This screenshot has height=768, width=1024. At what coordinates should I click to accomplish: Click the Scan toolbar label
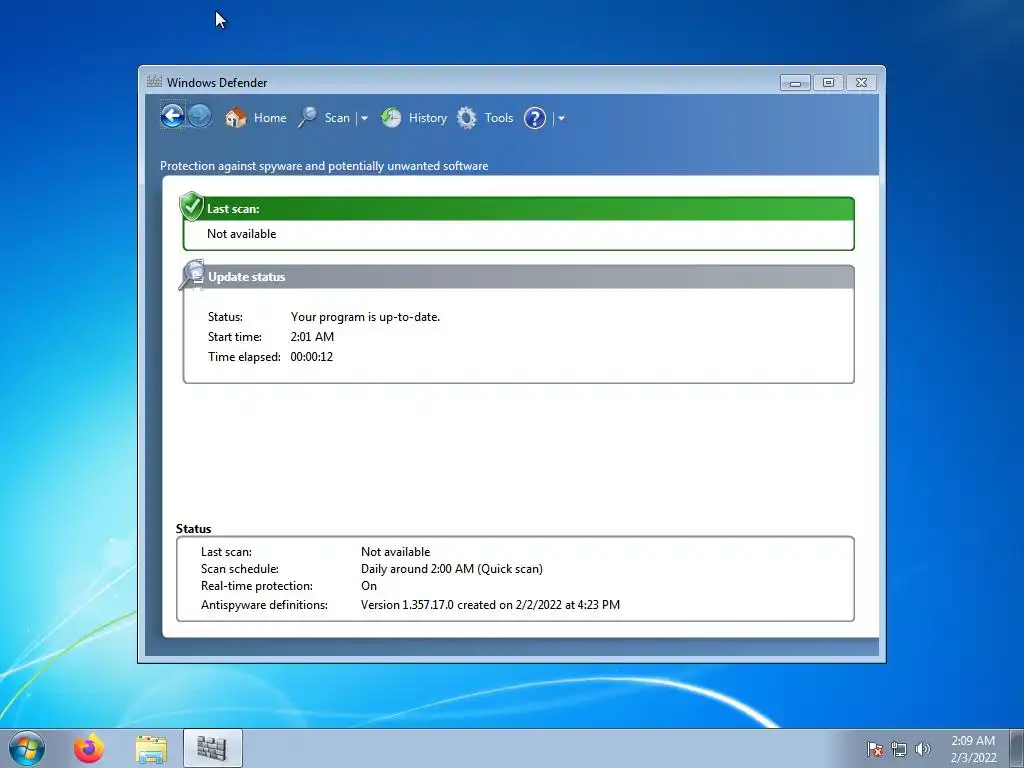[337, 118]
